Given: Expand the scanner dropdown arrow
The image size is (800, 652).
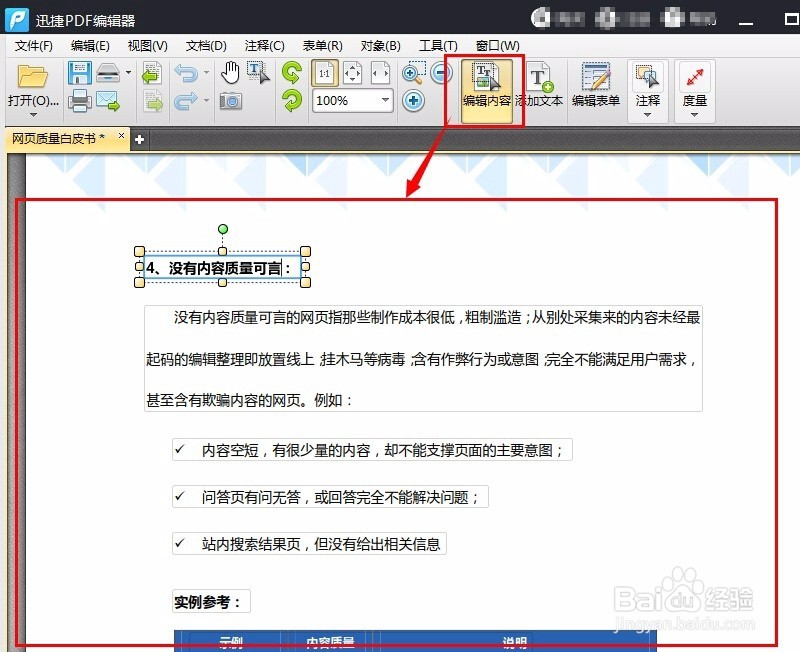Looking at the screenshot, I should pos(128,73).
